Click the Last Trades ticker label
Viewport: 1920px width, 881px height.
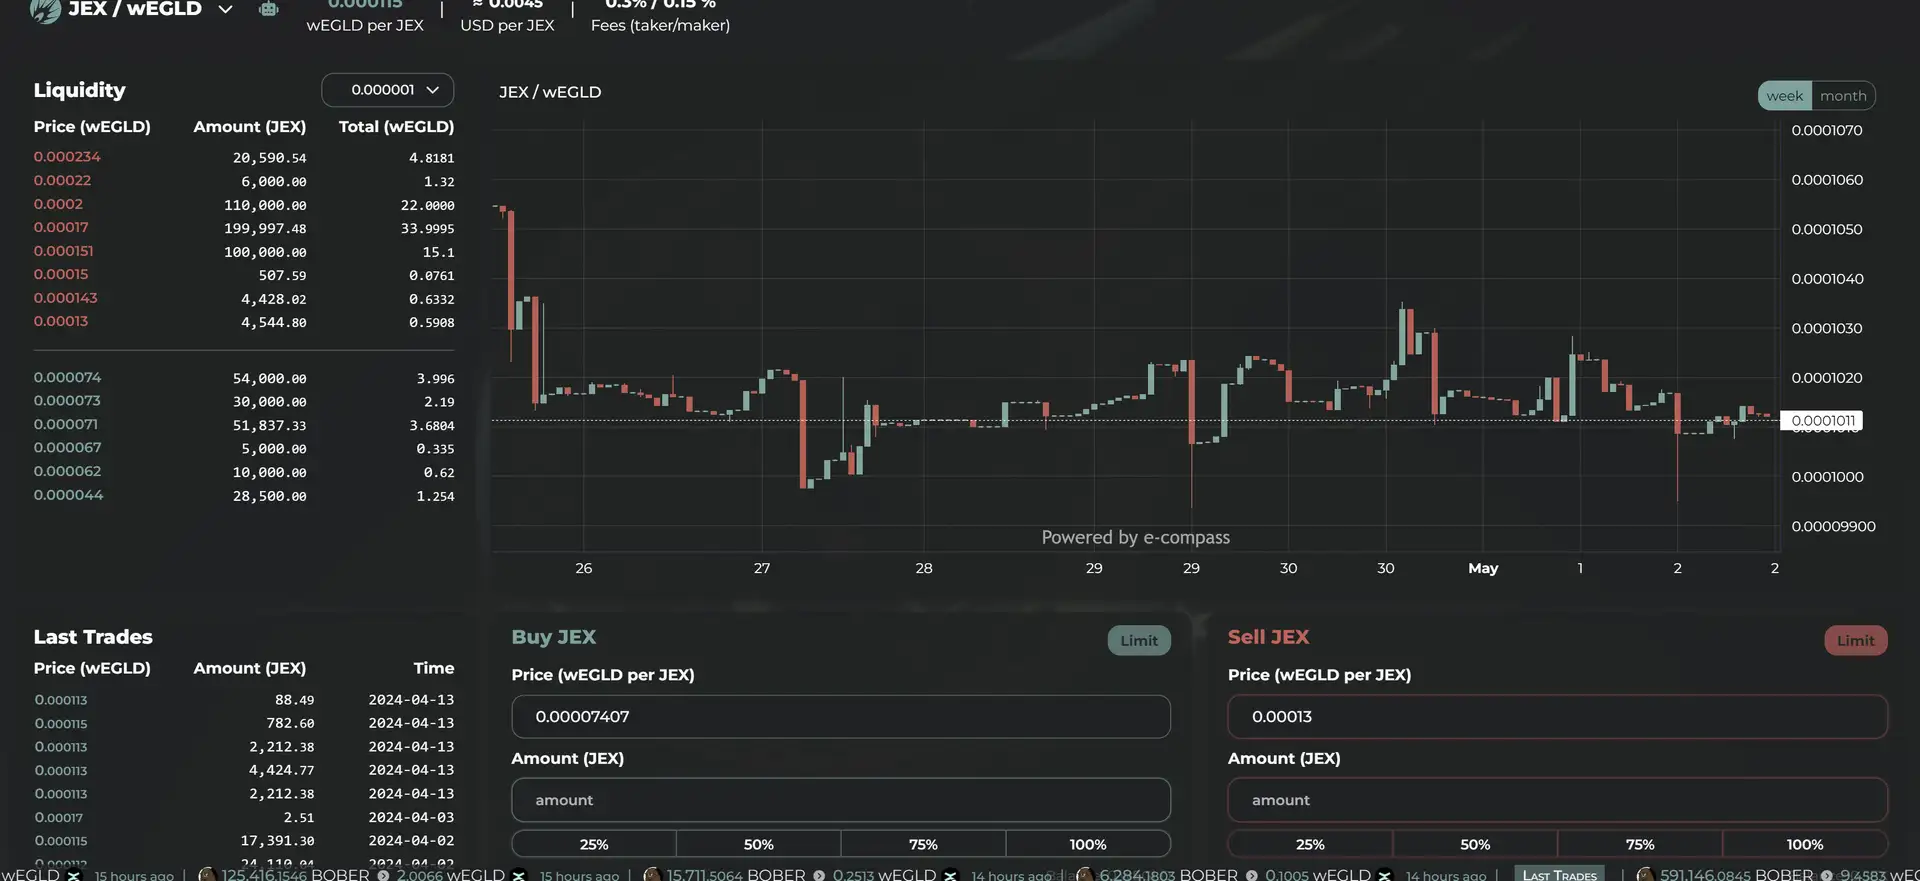(x=1559, y=875)
